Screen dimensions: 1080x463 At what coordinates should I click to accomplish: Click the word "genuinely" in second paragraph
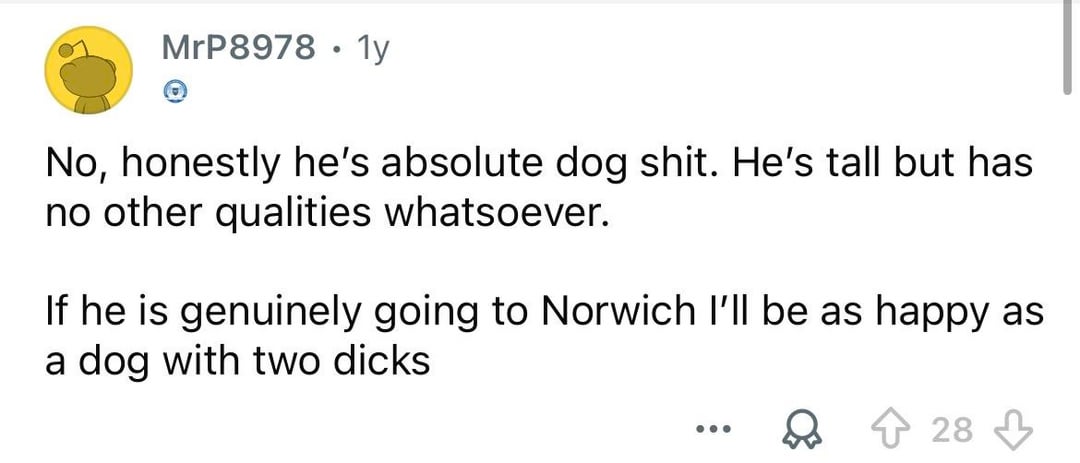(x=299, y=313)
